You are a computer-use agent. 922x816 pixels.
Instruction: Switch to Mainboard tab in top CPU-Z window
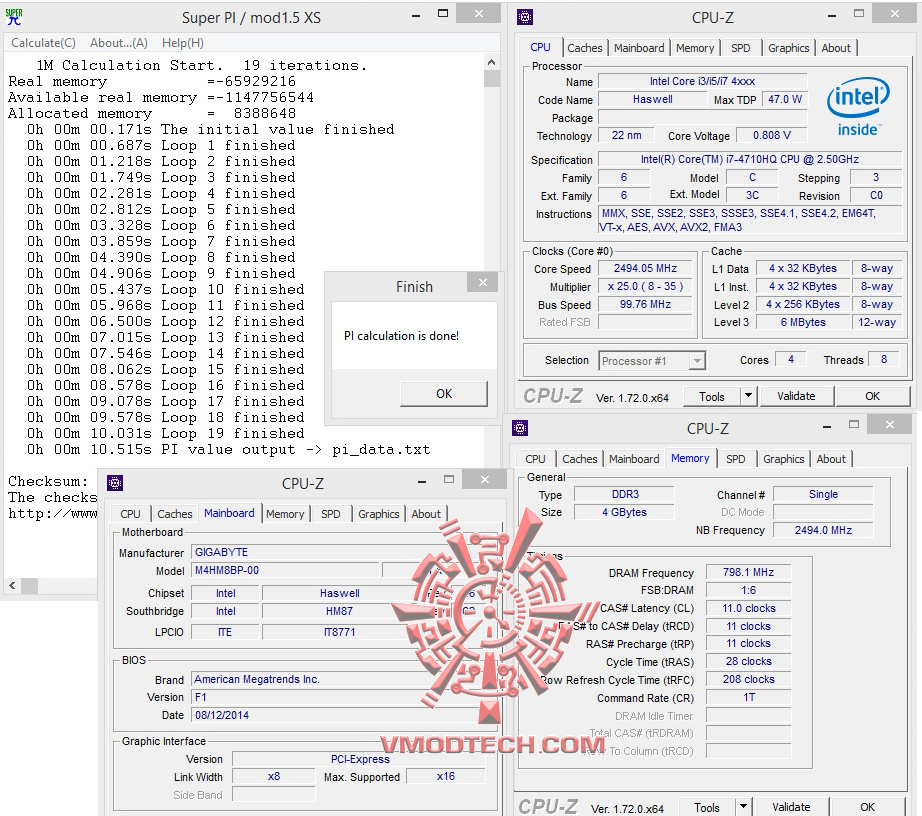coord(639,48)
